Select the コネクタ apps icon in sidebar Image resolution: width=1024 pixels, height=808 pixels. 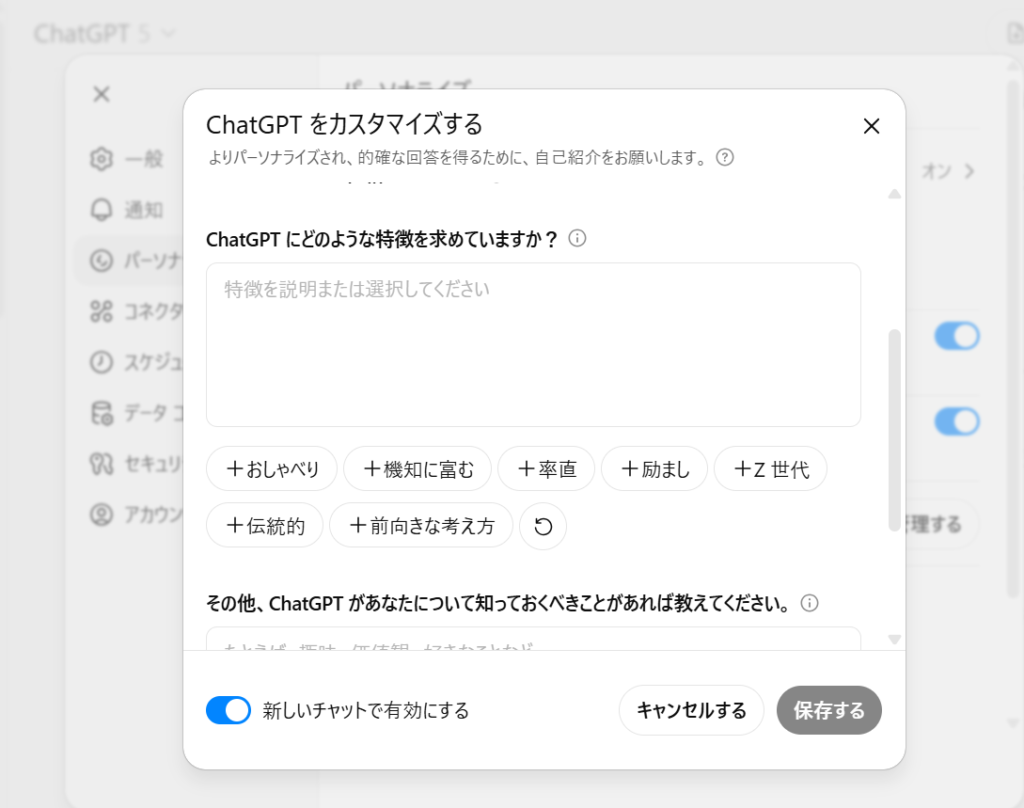tap(101, 312)
